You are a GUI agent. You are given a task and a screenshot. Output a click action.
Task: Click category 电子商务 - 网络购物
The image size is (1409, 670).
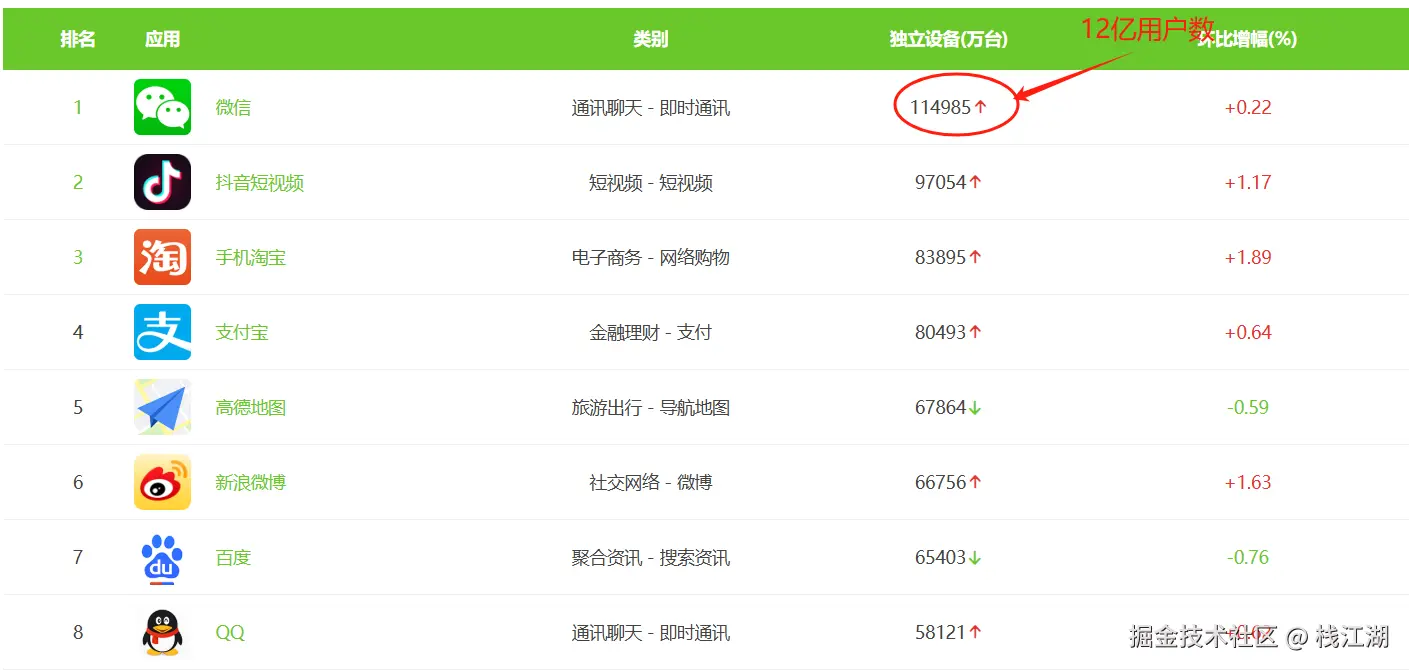click(x=650, y=258)
